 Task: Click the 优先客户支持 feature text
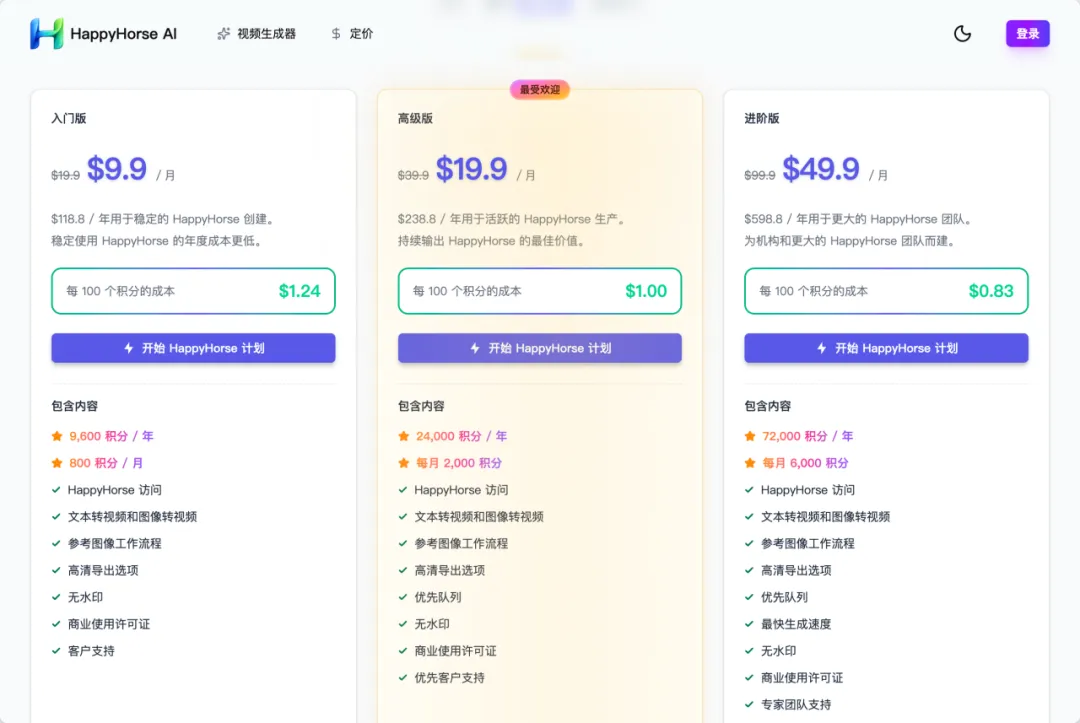pos(450,678)
